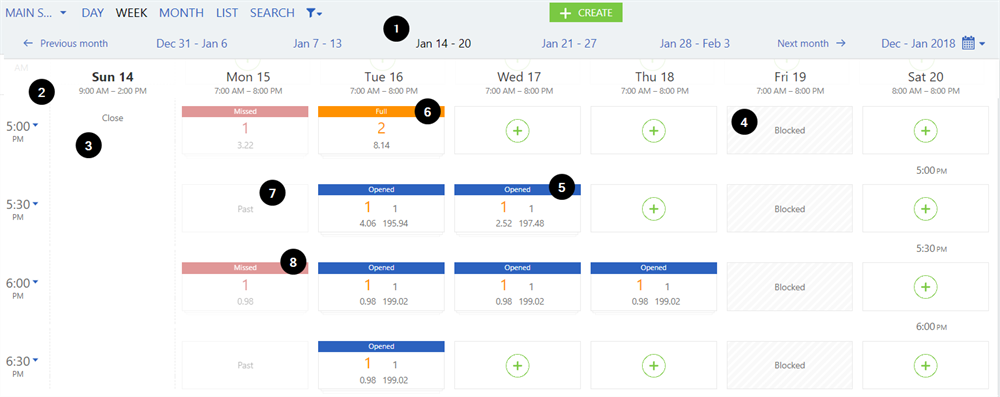Click plus icon in Sat 20 5:30 slot
The width and height of the screenshot is (1000, 397).
(x=925, y=209)
